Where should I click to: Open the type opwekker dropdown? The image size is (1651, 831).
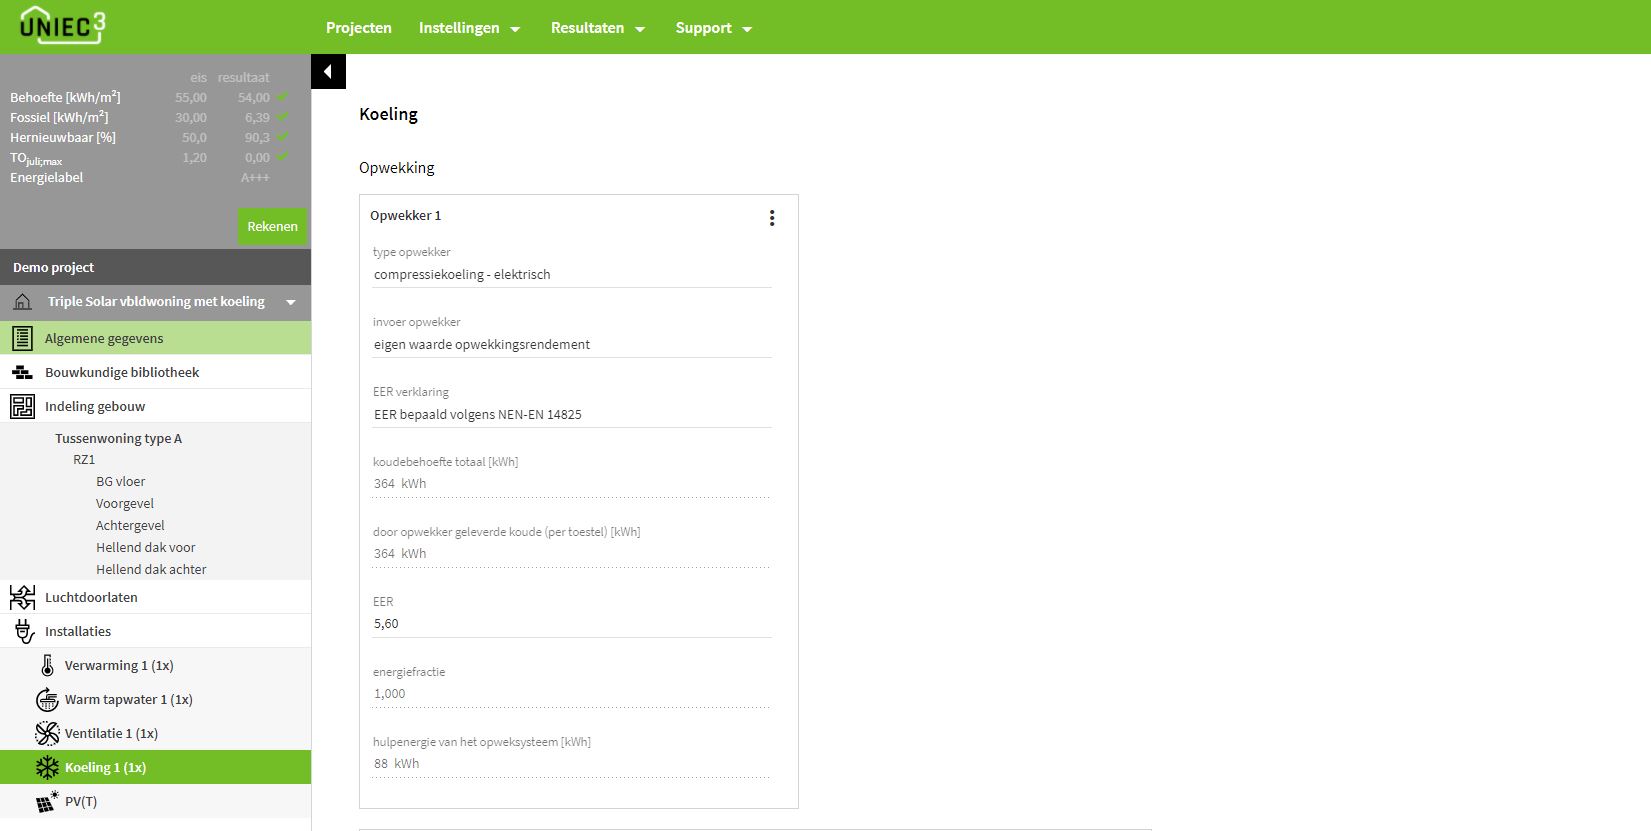[571, 274]
